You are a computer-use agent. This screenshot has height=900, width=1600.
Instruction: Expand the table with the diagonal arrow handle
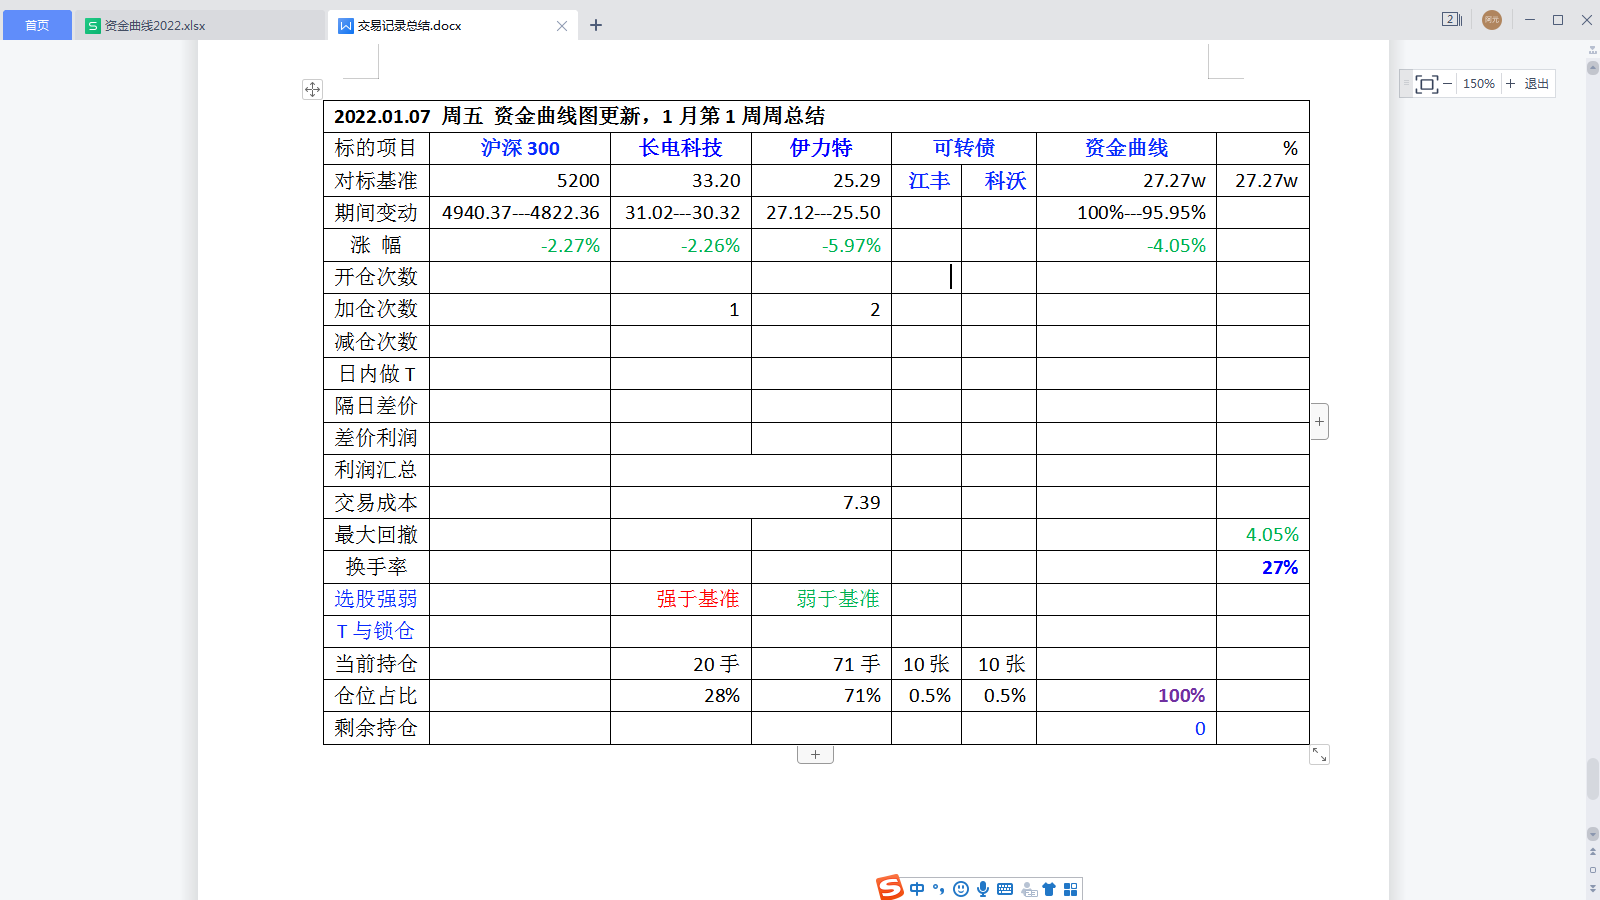click(x=1321, y=756)
